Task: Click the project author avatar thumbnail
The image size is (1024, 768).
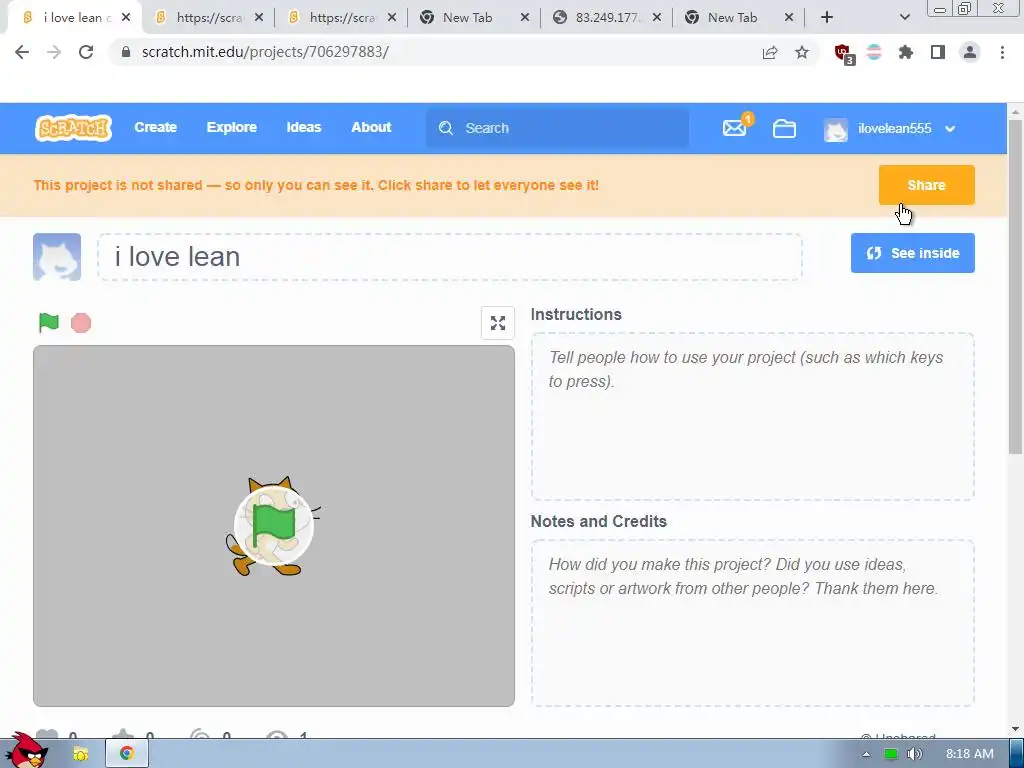Action: point(57,257)
